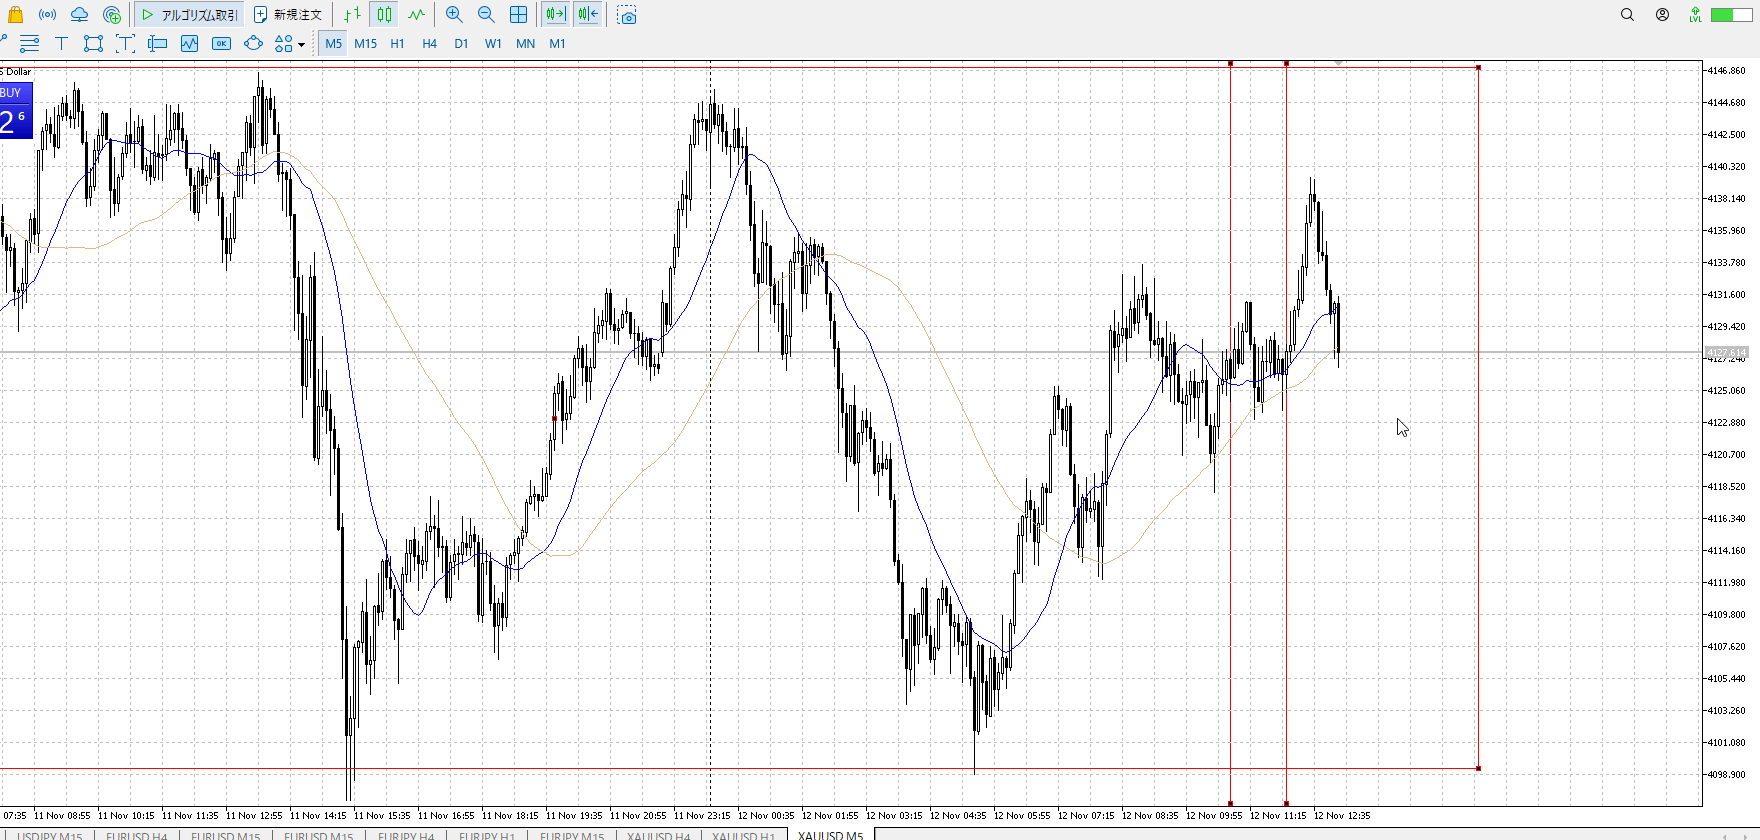Click the tile windows grid icon
1760x840 pixels.
point(518,15)
